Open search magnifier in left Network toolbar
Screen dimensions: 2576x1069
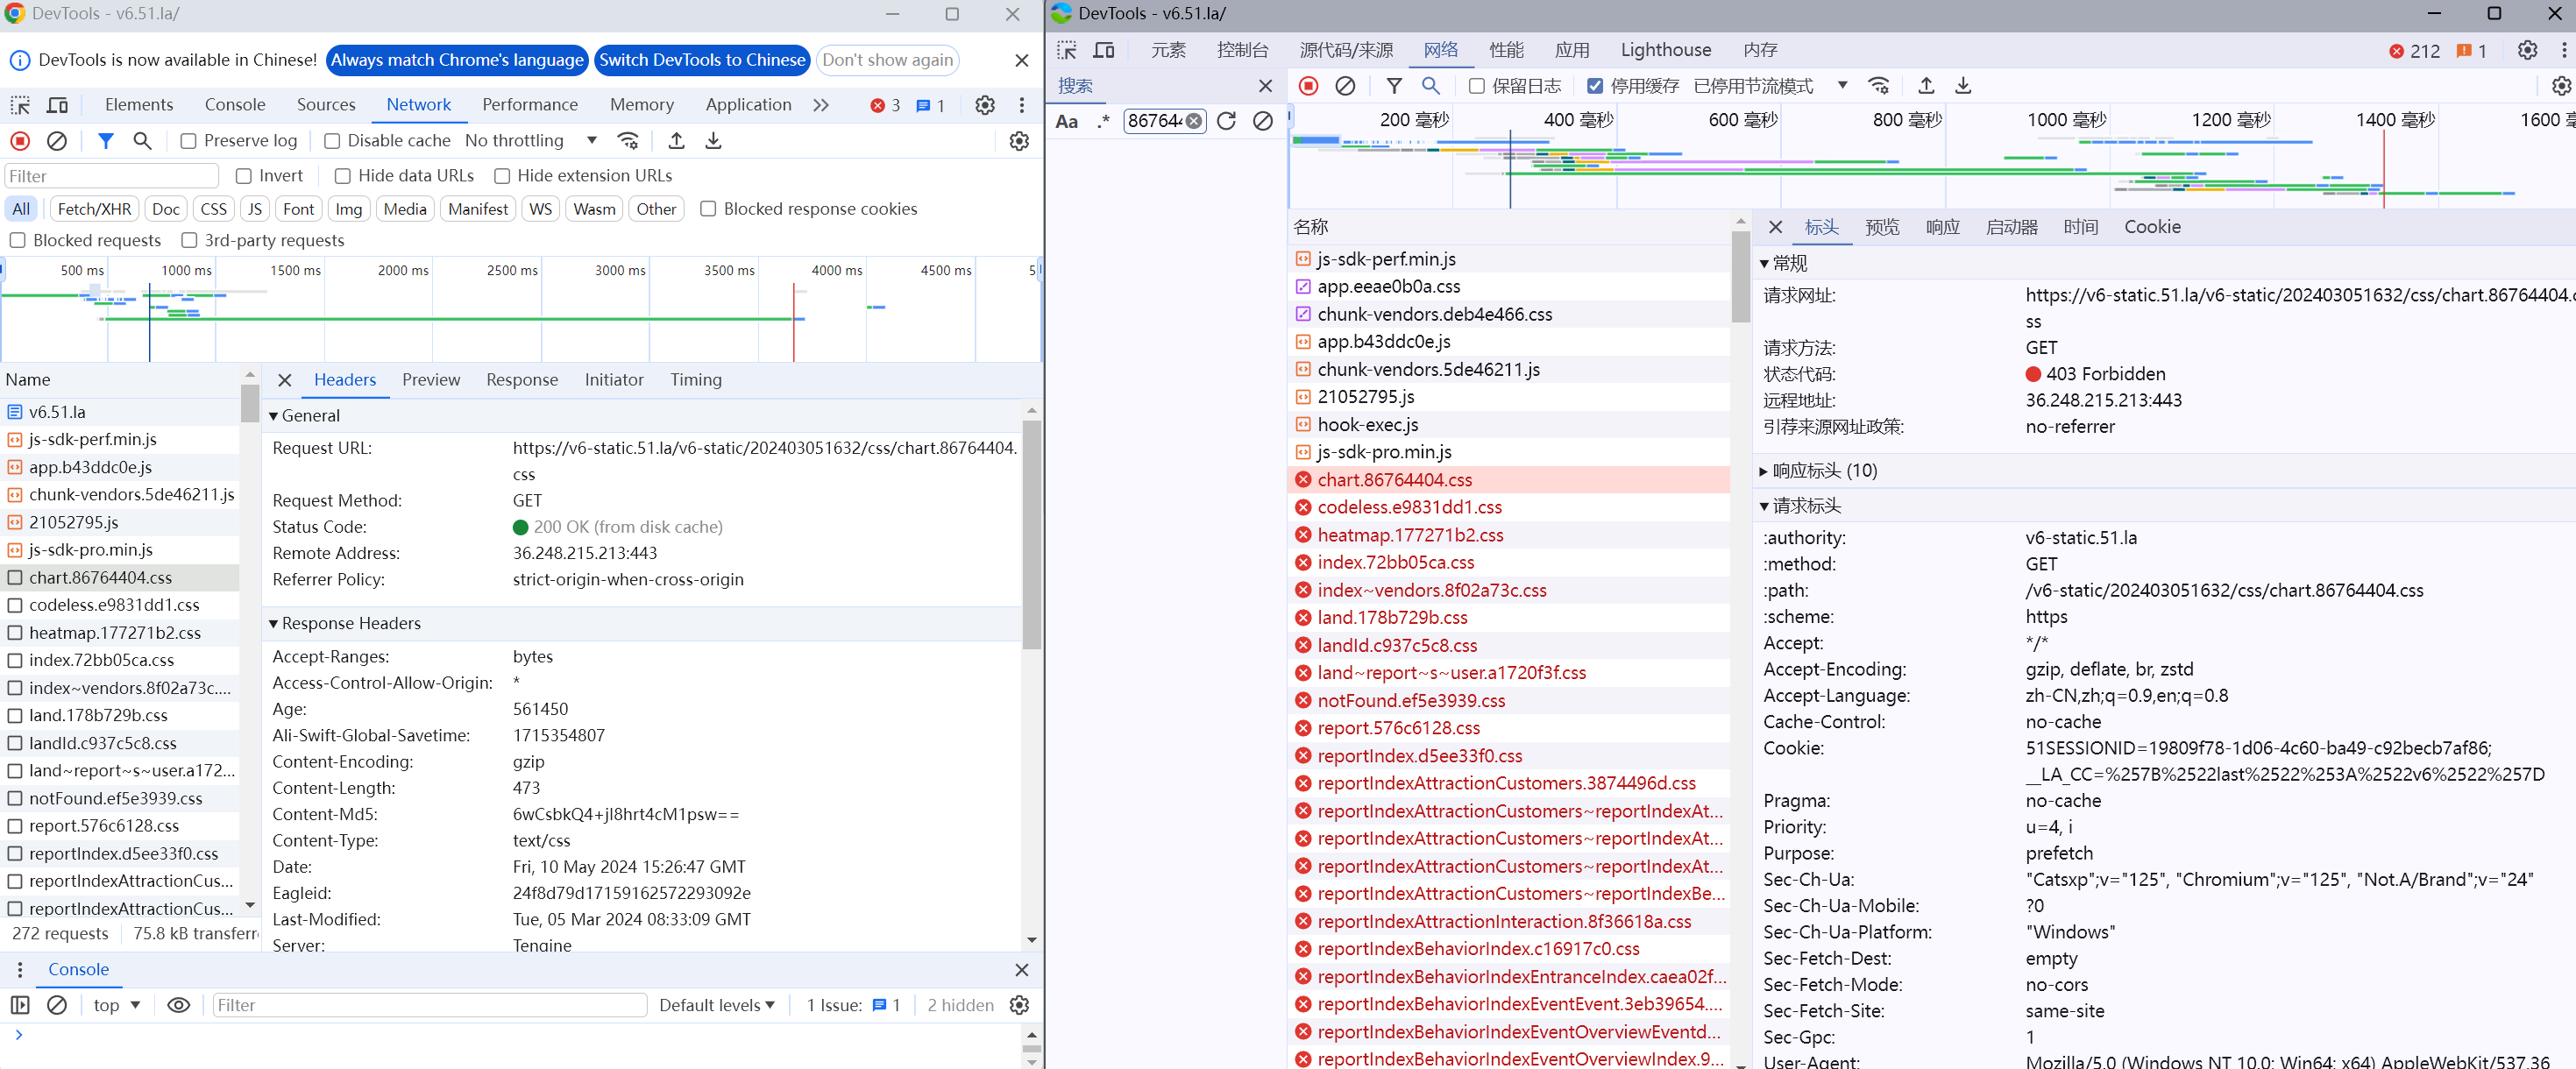click(x=143, y=141)
